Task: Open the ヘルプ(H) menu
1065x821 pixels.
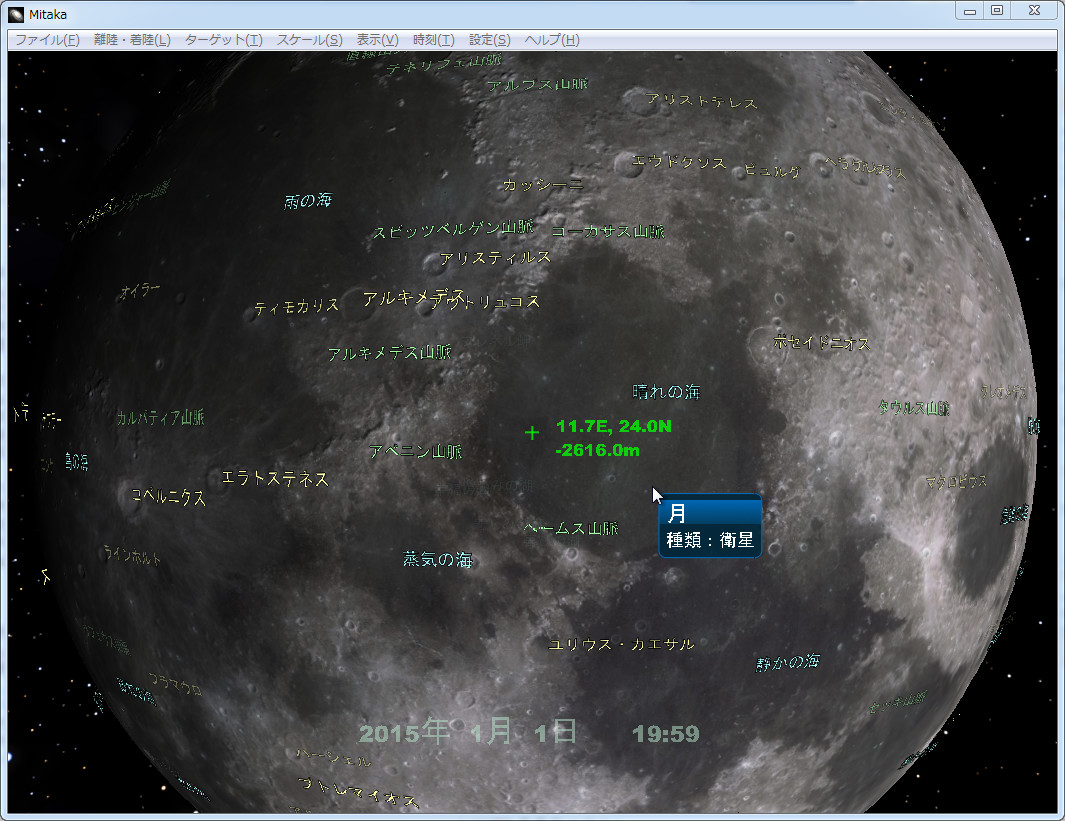Action: (552, 39)
